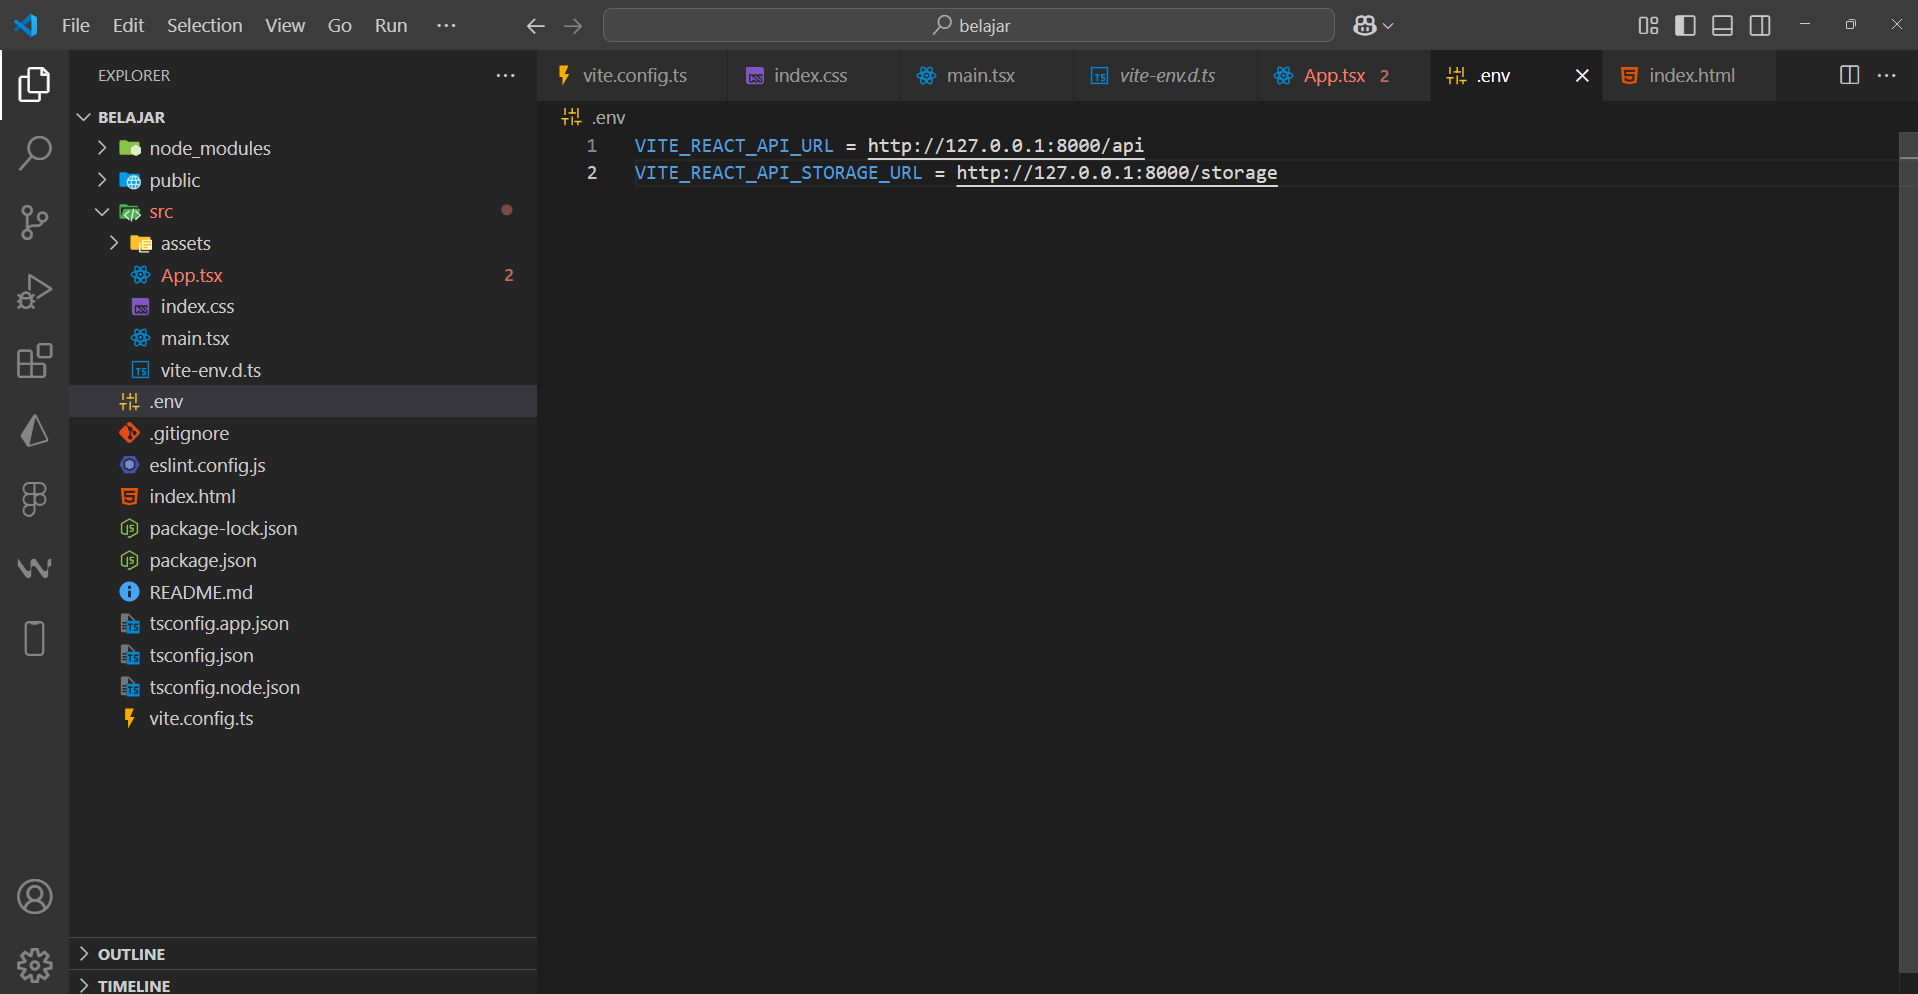Switch to the index.html tab
Viewport: 1918px width, 994px height.
pyautogui.click(x=1689, y=76)
